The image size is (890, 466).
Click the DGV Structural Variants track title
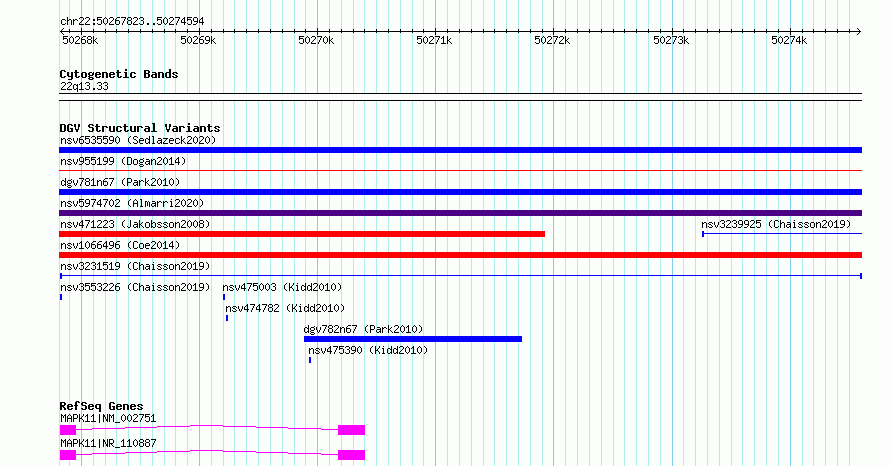140,128
